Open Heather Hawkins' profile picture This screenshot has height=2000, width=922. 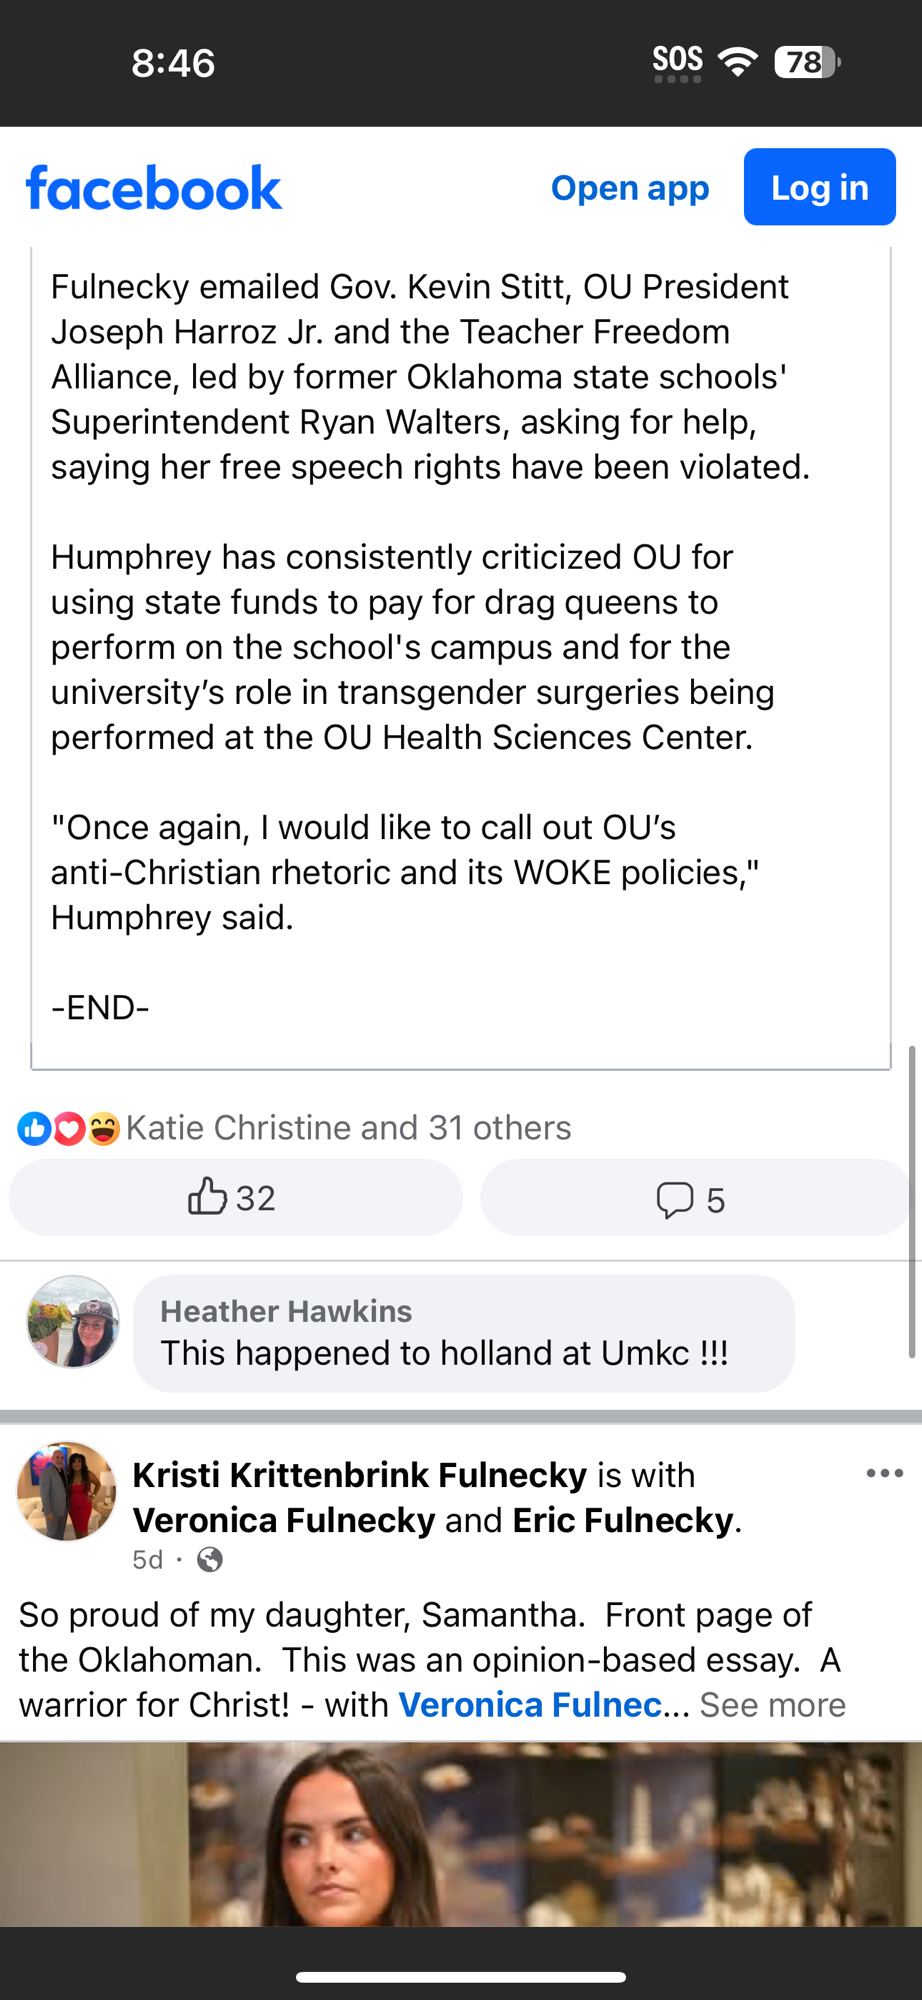click(x=73, y=1322)
